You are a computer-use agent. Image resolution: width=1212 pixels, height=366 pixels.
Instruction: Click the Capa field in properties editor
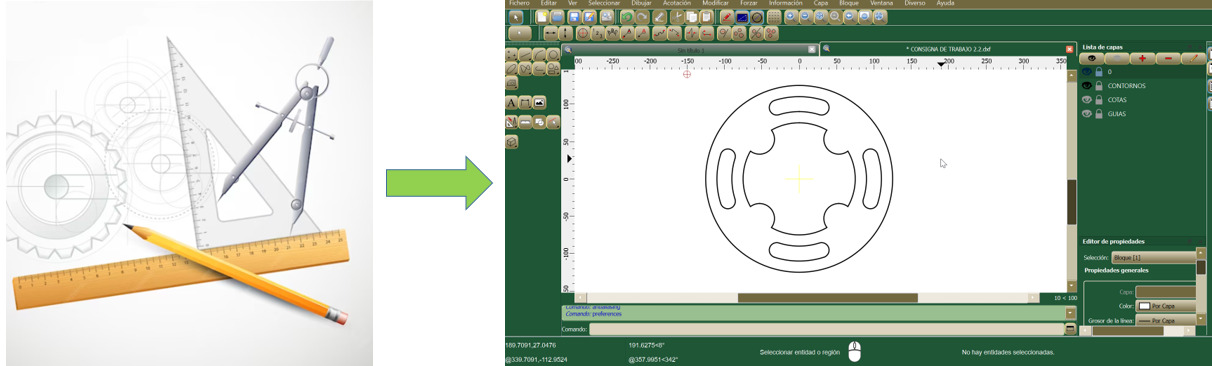[x=1165, y=291]
